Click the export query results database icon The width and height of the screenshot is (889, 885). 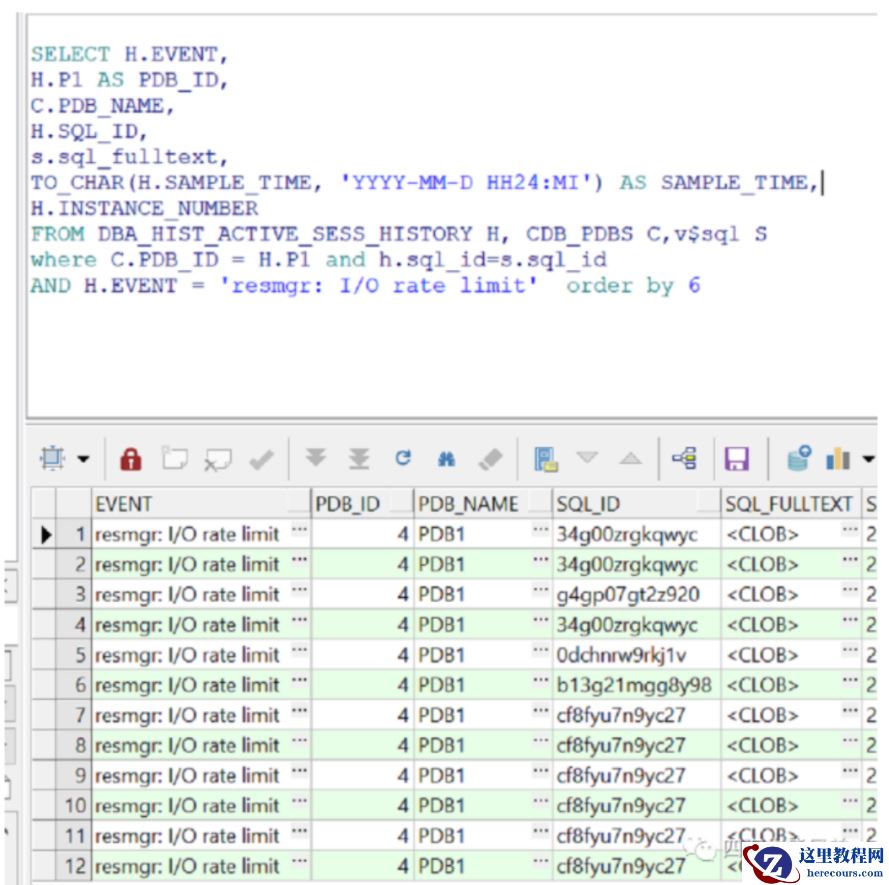coord(799,458)
